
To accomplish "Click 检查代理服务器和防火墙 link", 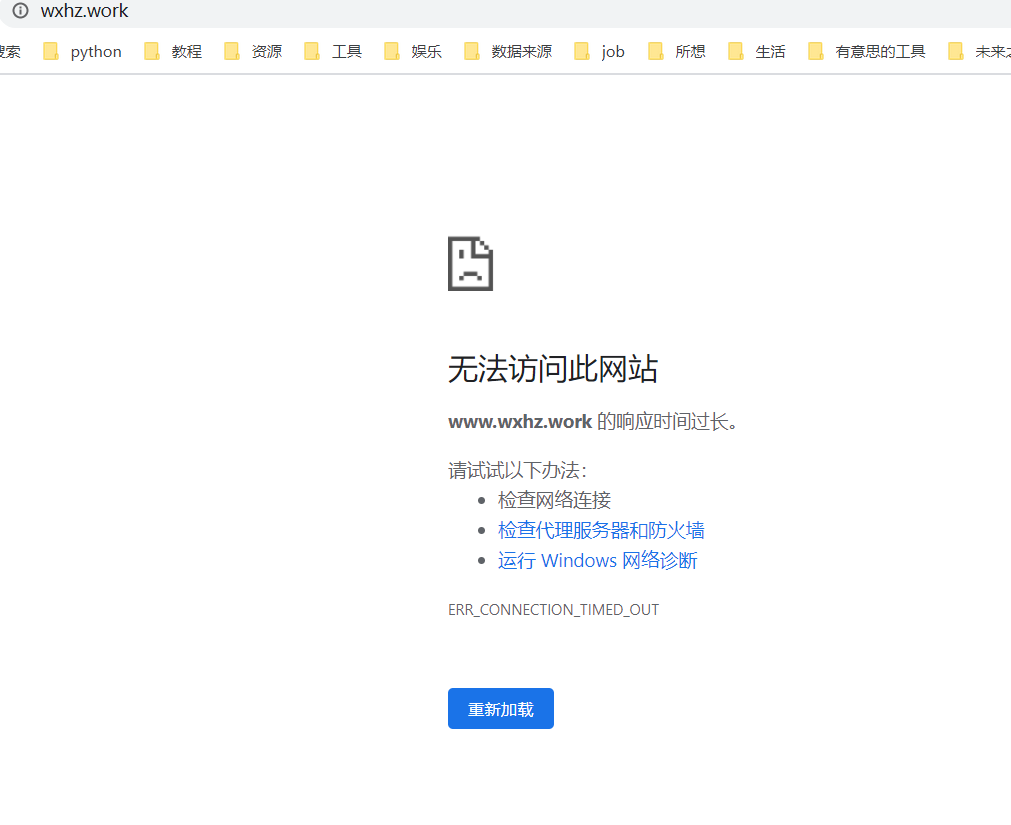I will (x=601, y=530).
